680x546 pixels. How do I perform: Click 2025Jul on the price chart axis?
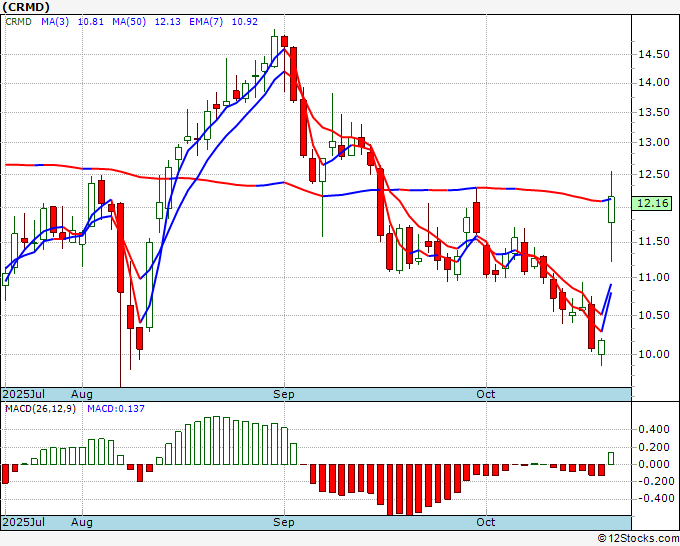click(x=24, y=394)
